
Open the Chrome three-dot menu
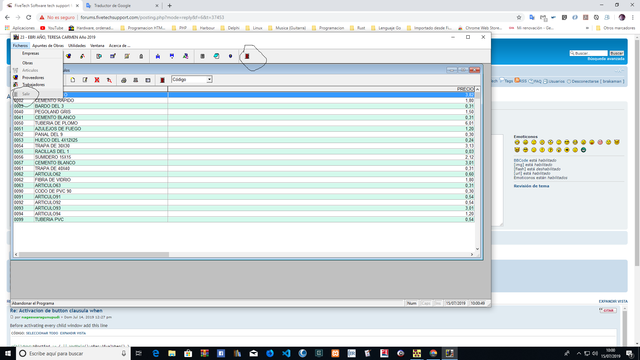(x=633, y=18)
